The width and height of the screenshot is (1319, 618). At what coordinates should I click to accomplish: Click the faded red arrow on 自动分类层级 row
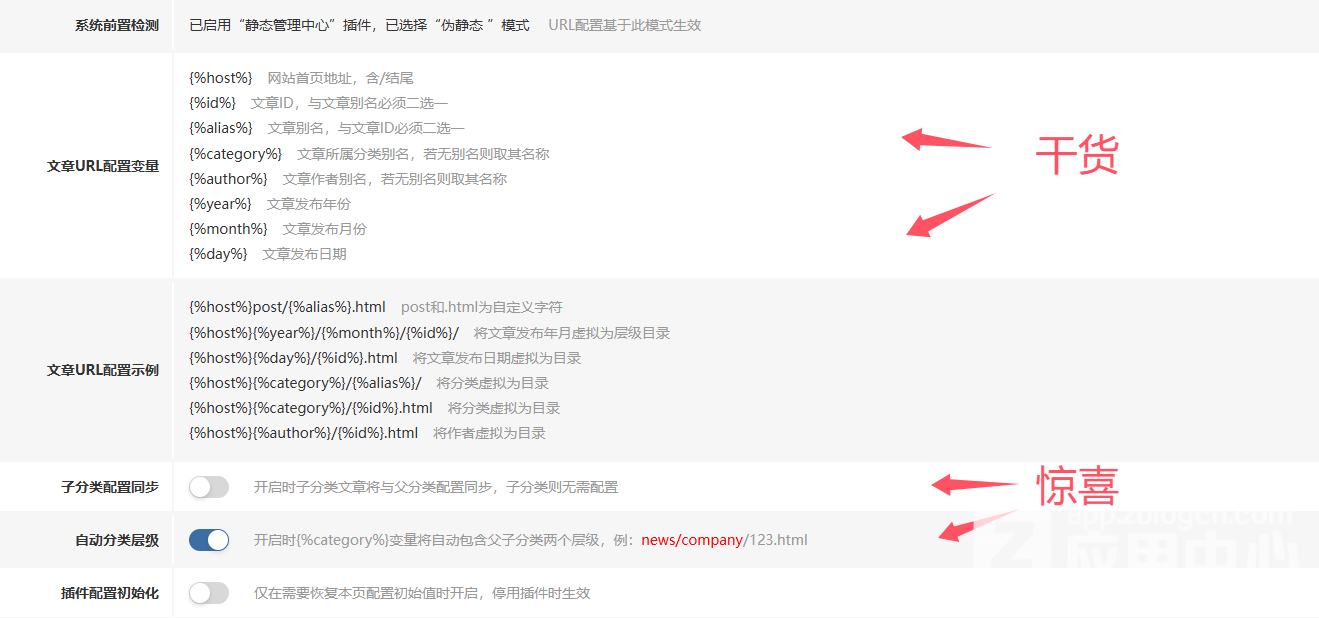pos(978,526)
